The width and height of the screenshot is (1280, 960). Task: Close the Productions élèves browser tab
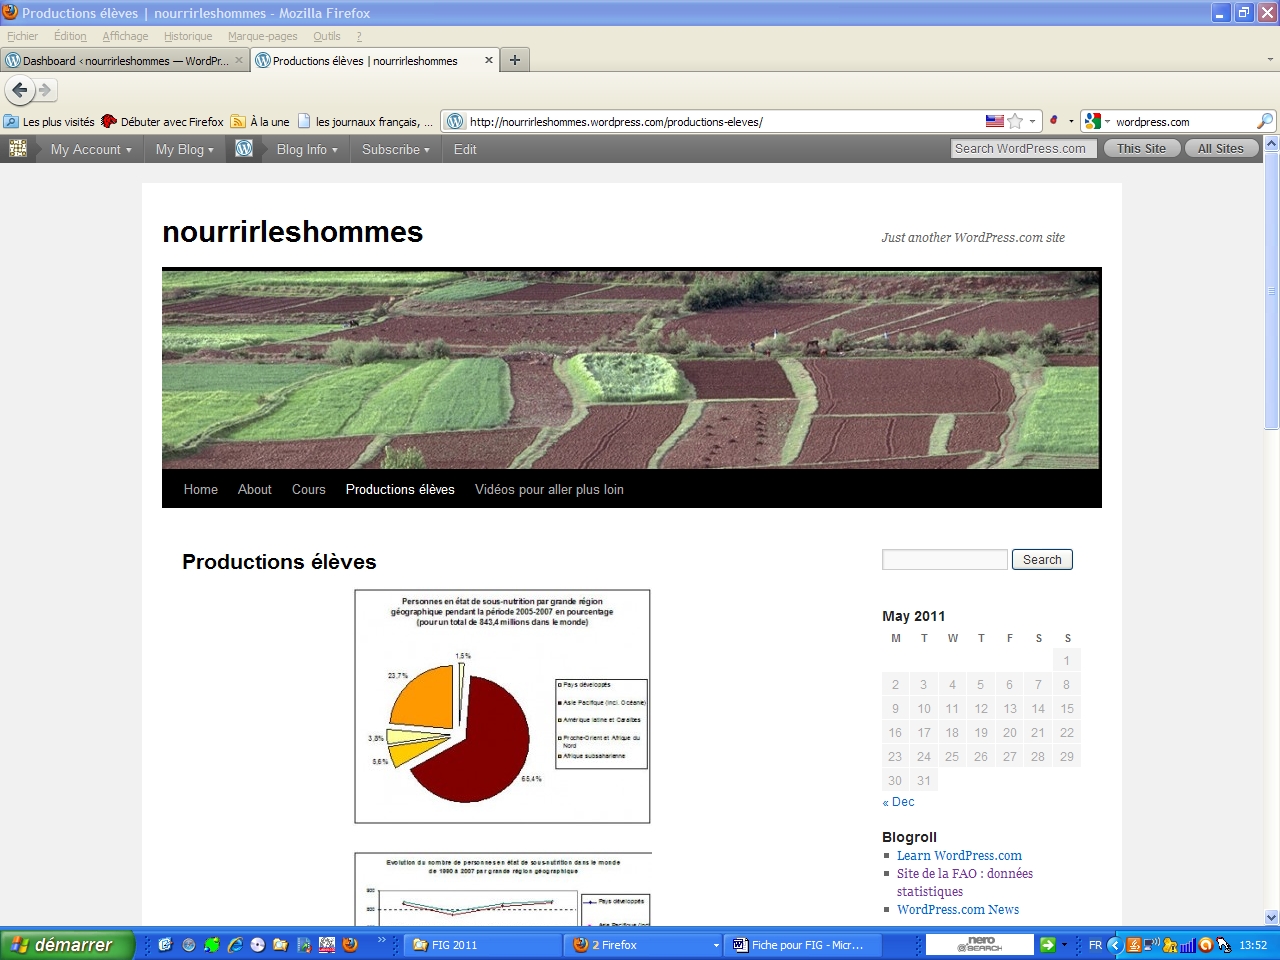coord(489,60)
